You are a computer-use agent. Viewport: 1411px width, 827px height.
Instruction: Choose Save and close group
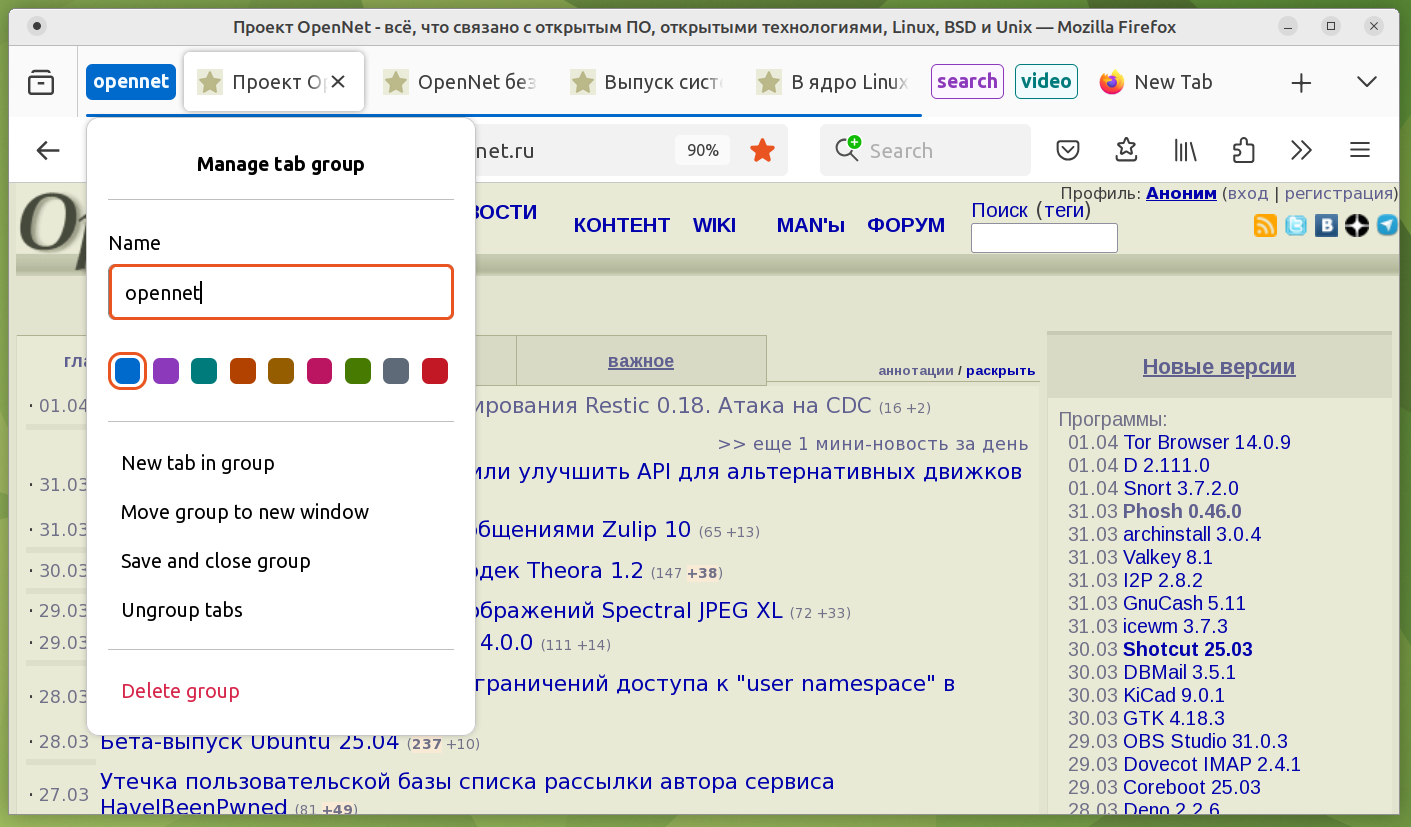coord(216,561)
